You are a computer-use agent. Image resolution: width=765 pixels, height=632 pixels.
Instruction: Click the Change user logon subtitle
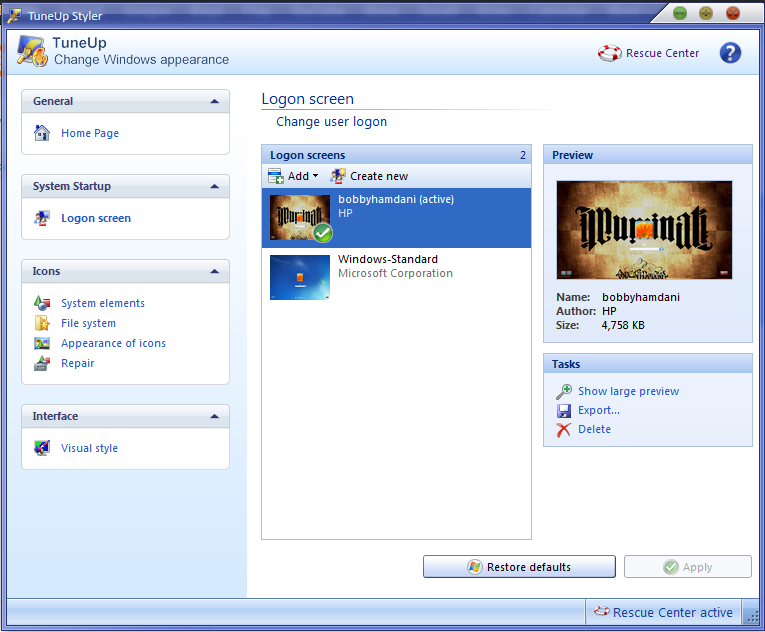pos(331,122)
